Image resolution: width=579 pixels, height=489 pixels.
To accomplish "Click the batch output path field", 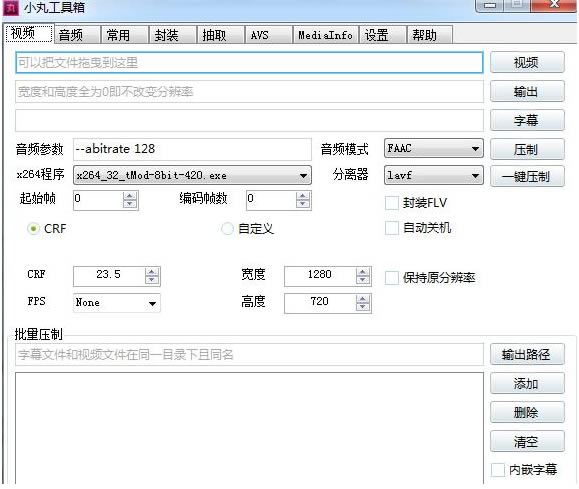I will [x=249, y=354].
